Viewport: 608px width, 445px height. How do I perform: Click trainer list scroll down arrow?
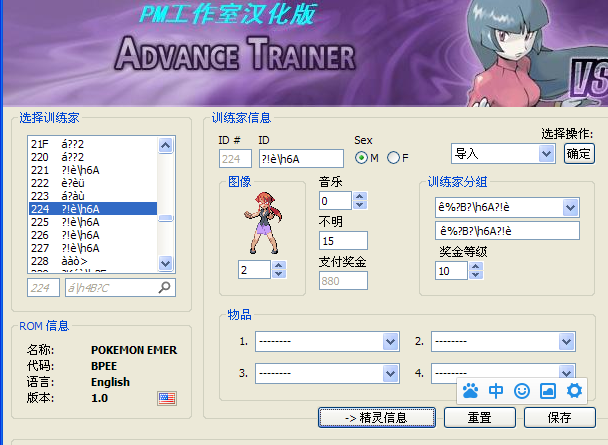[x=166, y=264]
